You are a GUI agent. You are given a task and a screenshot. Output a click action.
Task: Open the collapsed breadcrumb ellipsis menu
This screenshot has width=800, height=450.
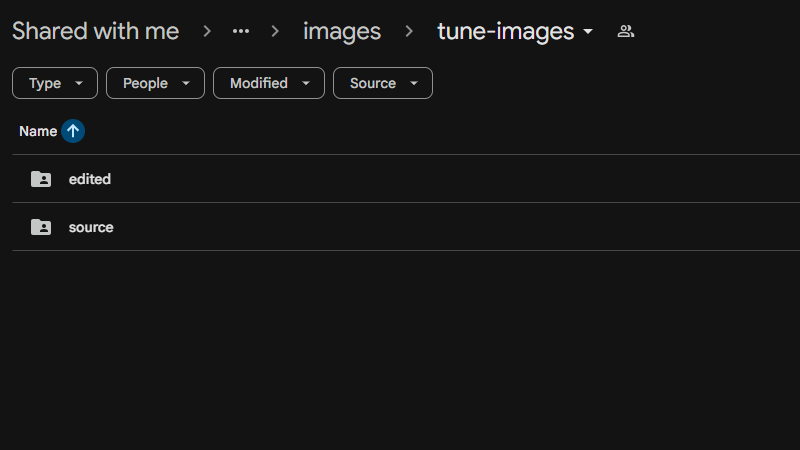[x=240, y=31]
